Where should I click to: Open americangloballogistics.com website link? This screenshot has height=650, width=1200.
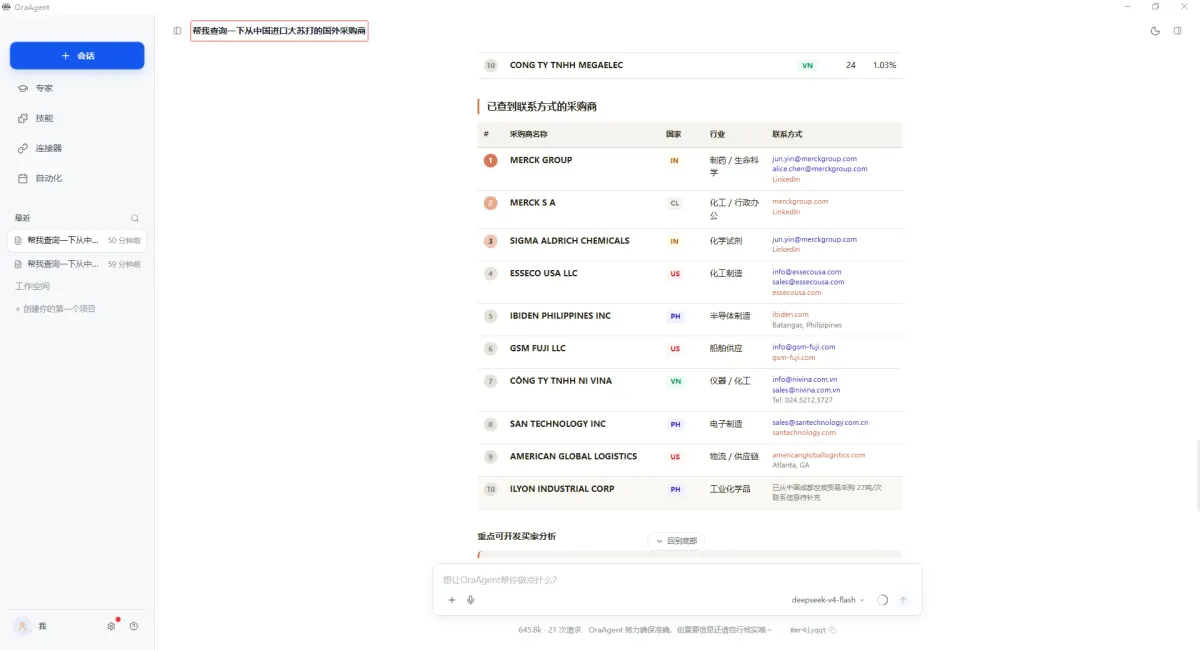tap(819, 455)
